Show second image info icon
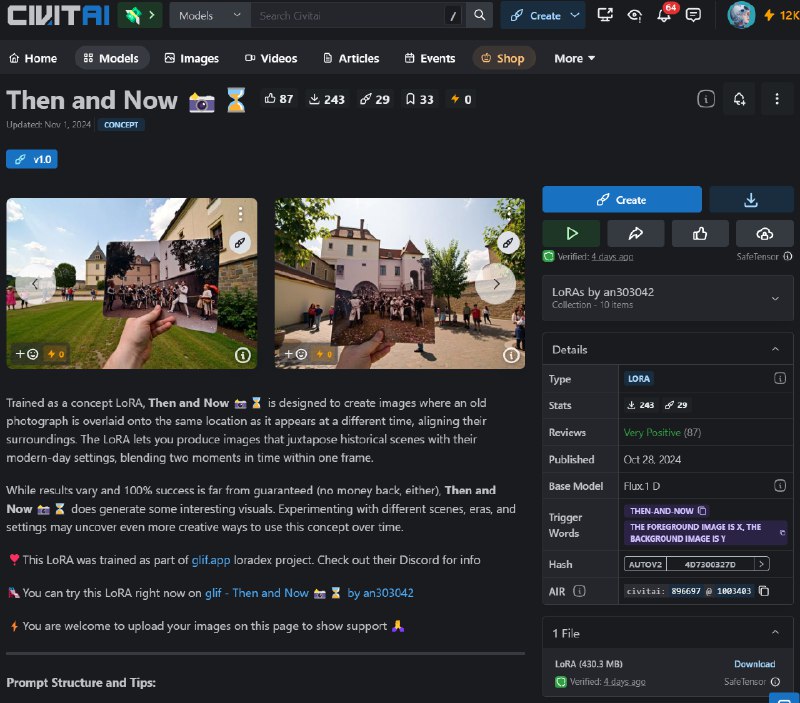The height and width of the screenshot is (703, 800). point(511,355)
